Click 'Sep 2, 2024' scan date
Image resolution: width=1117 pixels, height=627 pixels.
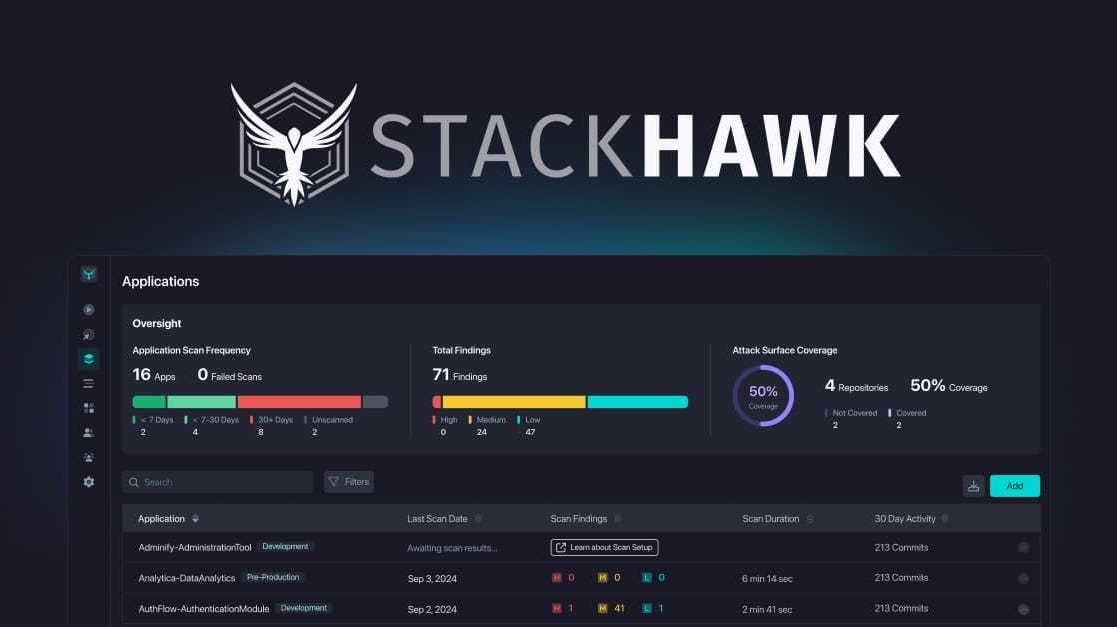pyautogui.click(x=432, y=609)
